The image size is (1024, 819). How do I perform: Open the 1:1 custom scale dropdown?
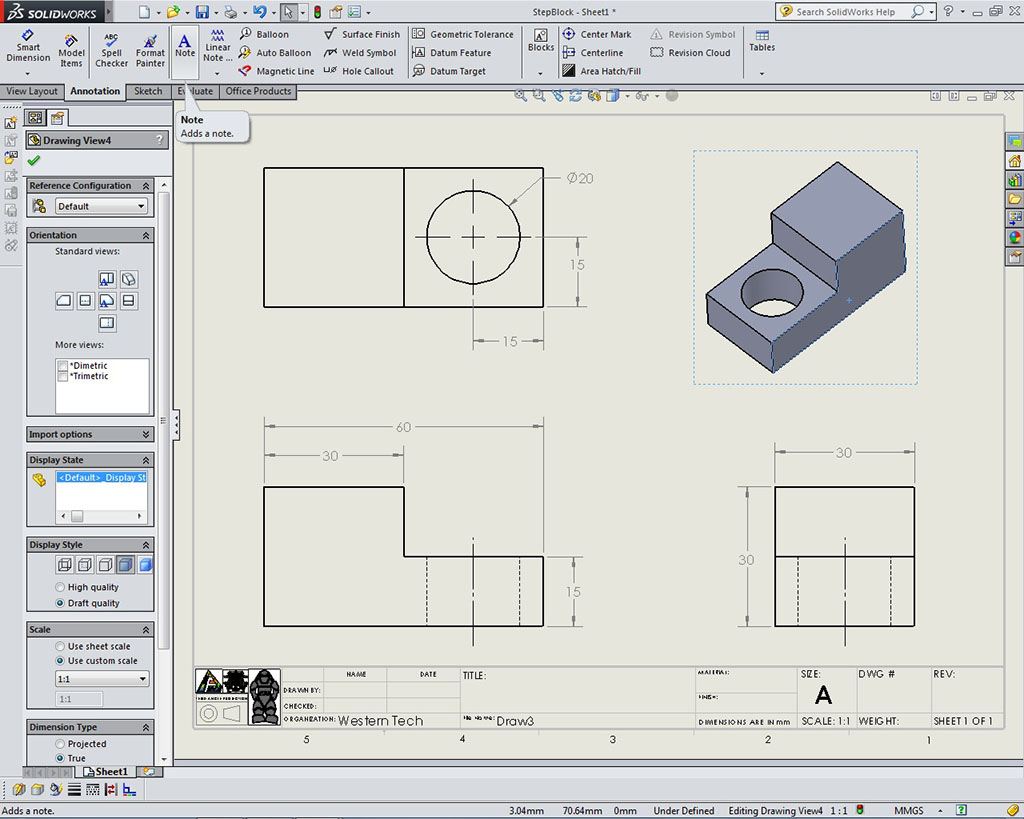pyautogui.click(x=101, y=679)
